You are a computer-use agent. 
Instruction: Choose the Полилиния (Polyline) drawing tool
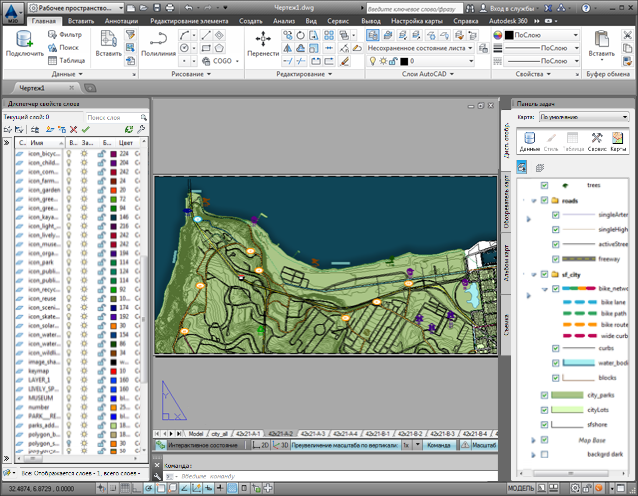click(158, 42)
